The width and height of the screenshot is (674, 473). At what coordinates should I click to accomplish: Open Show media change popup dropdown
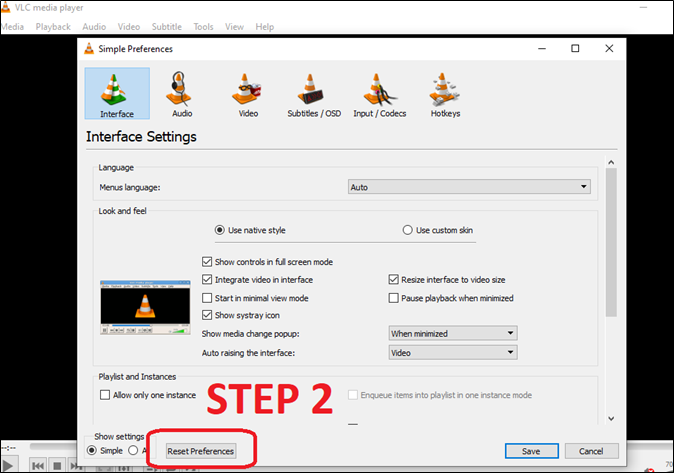coord(453,333)
